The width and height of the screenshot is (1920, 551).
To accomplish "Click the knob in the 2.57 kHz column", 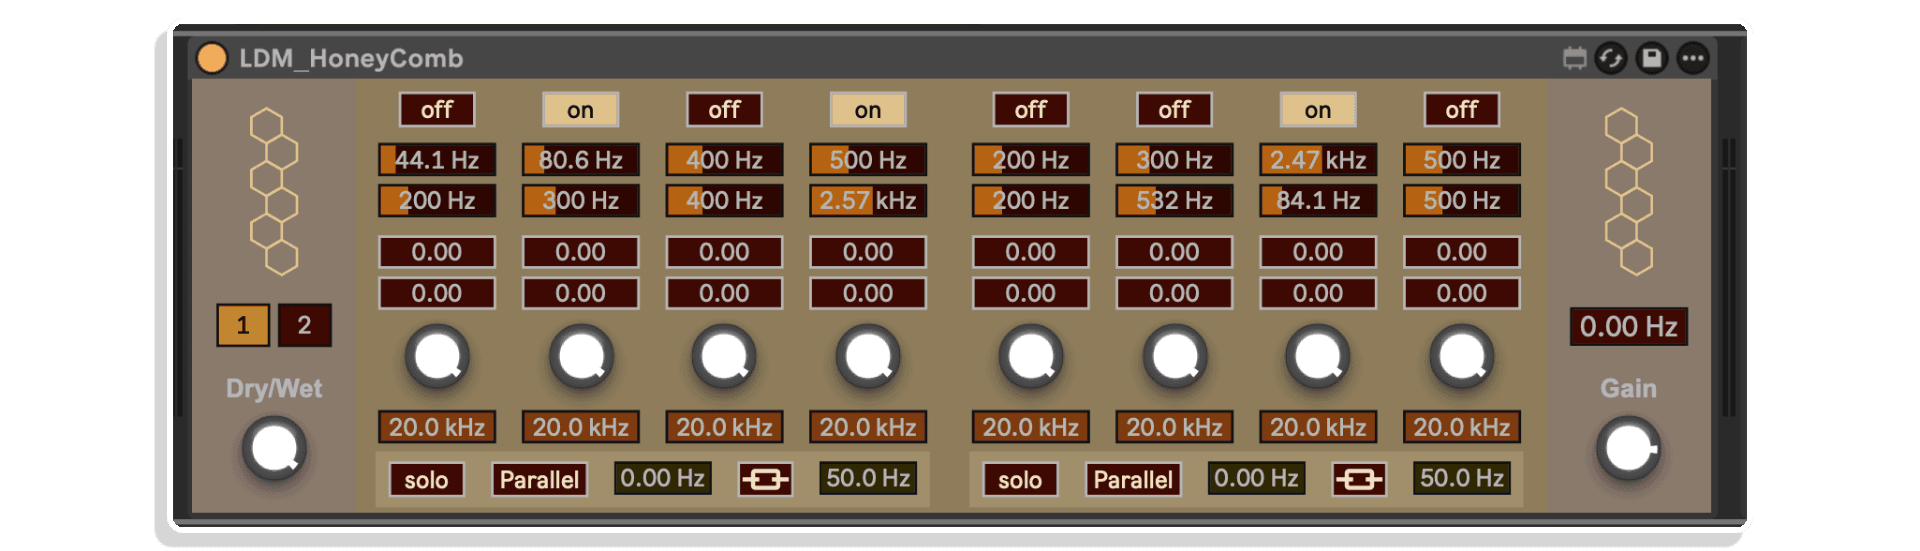I will [868, 357].
